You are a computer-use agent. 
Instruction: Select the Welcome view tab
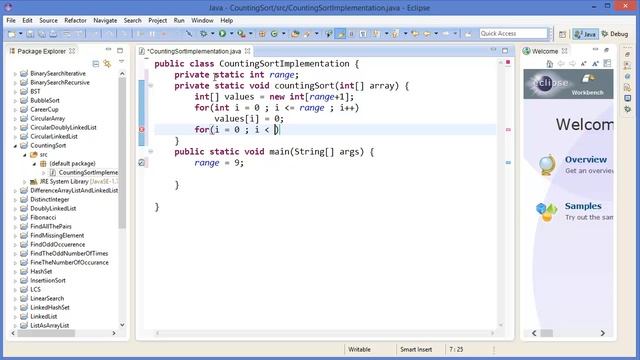544,51
